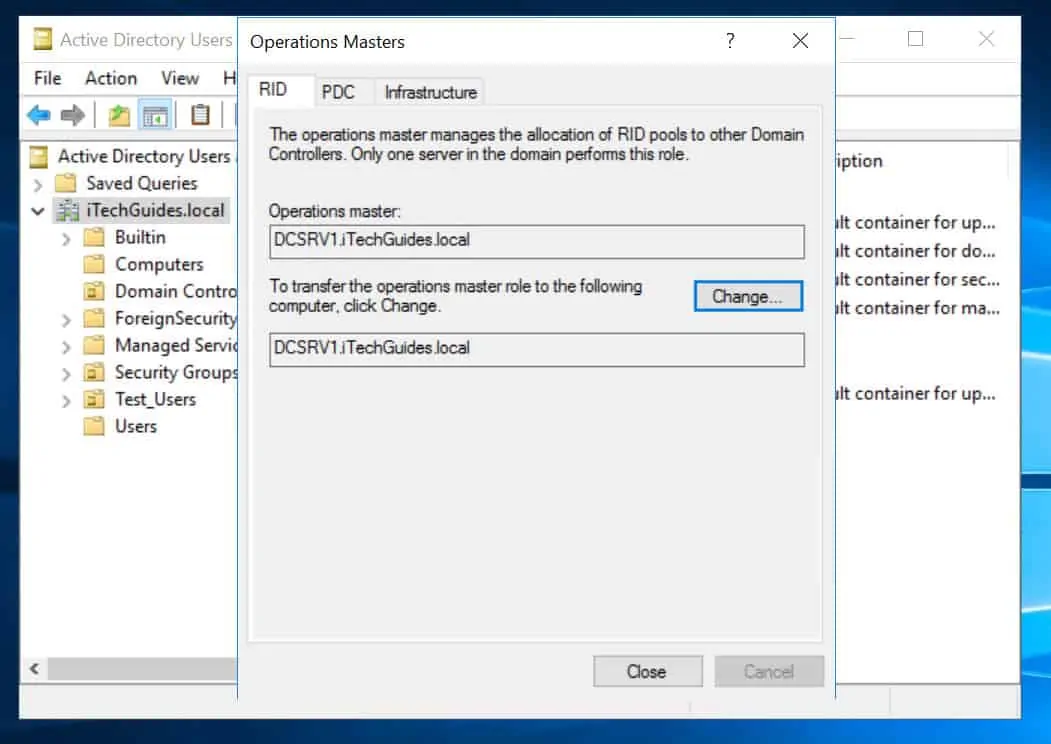Click the Computers folder icon
Viewport: 1051px width, 744px height.
pyautogui.click(x=94, y=264)
